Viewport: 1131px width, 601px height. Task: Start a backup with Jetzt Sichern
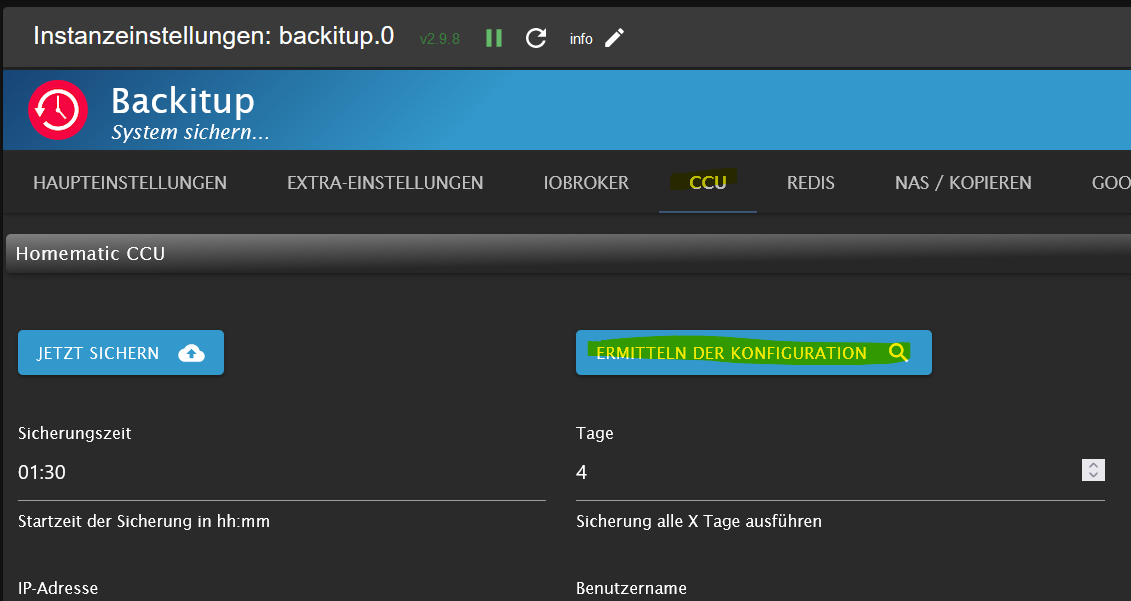[x=120, y=353]
